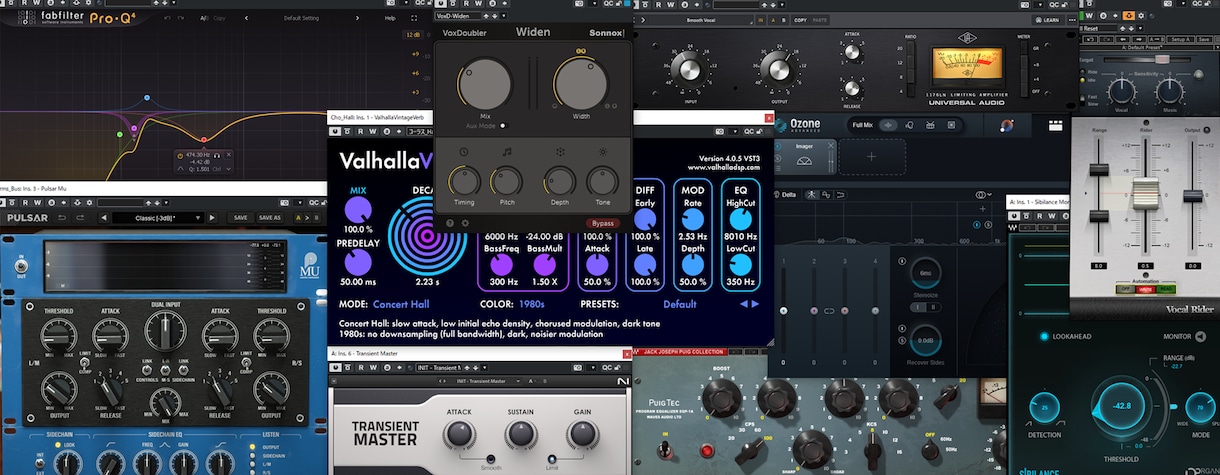Flip the IN/OUT switch on Pulsar Mu
Screen dimensions: 1220x475
click(21, 266)
